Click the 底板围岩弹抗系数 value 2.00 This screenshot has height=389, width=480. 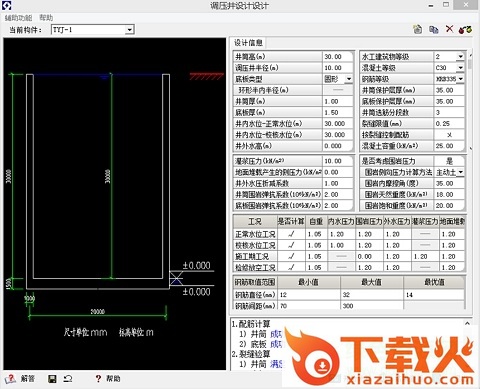337,206
